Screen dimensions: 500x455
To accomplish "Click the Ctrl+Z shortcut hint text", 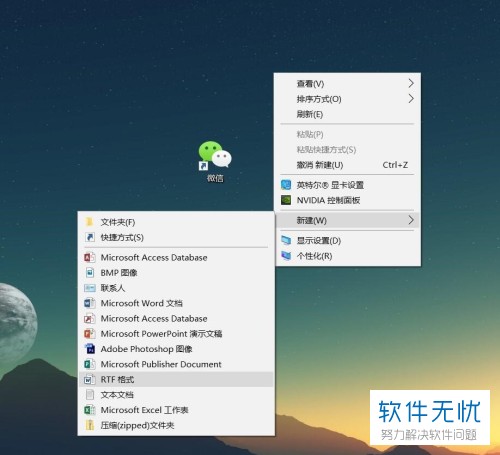I will pos(395,165).
